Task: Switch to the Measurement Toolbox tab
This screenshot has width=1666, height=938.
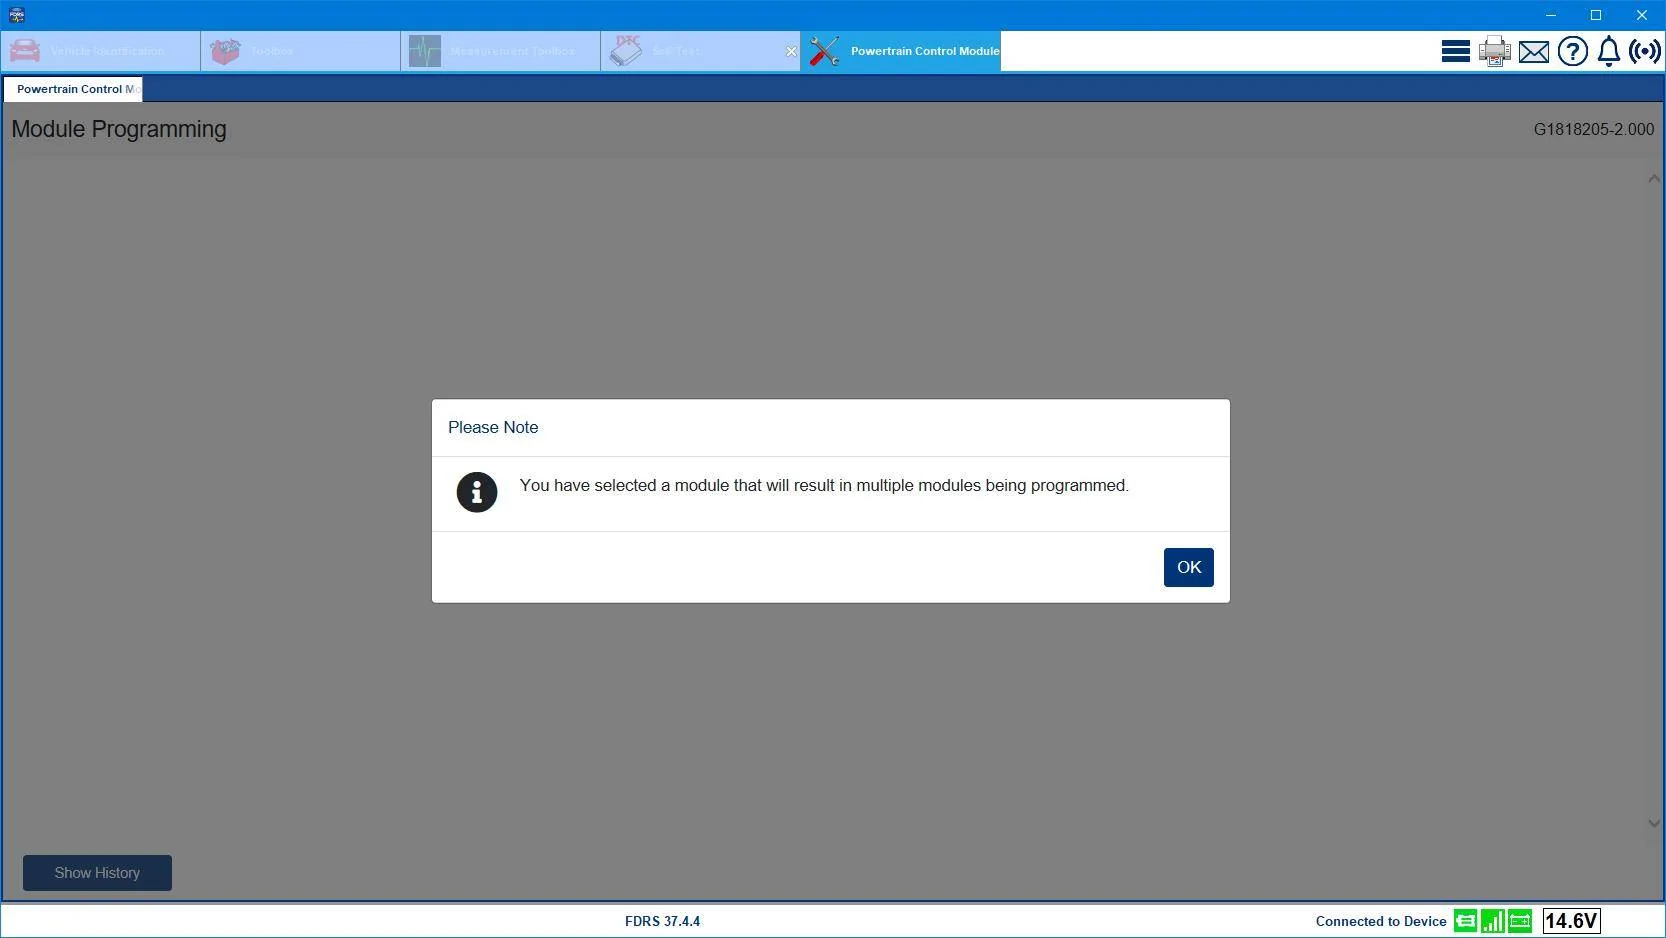Action: tap(500, 51)
